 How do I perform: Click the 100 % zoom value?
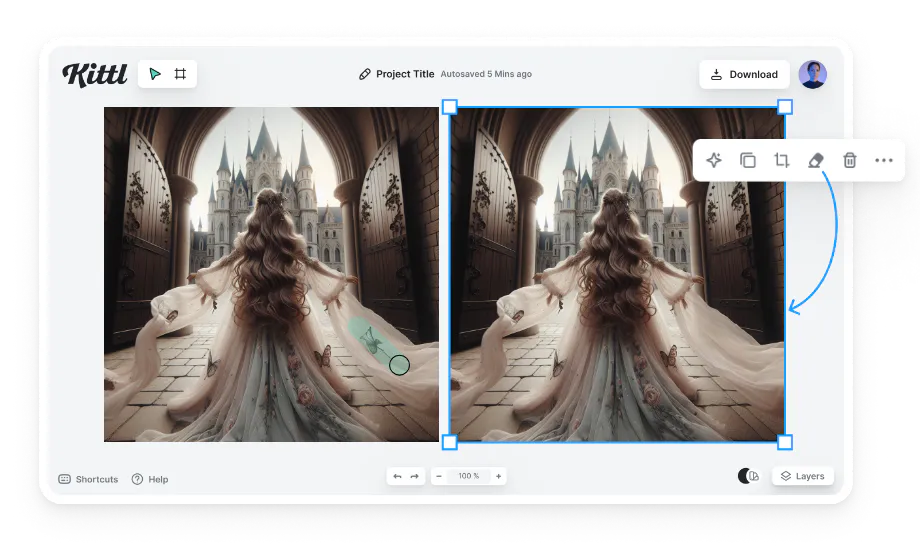(469, 476)
